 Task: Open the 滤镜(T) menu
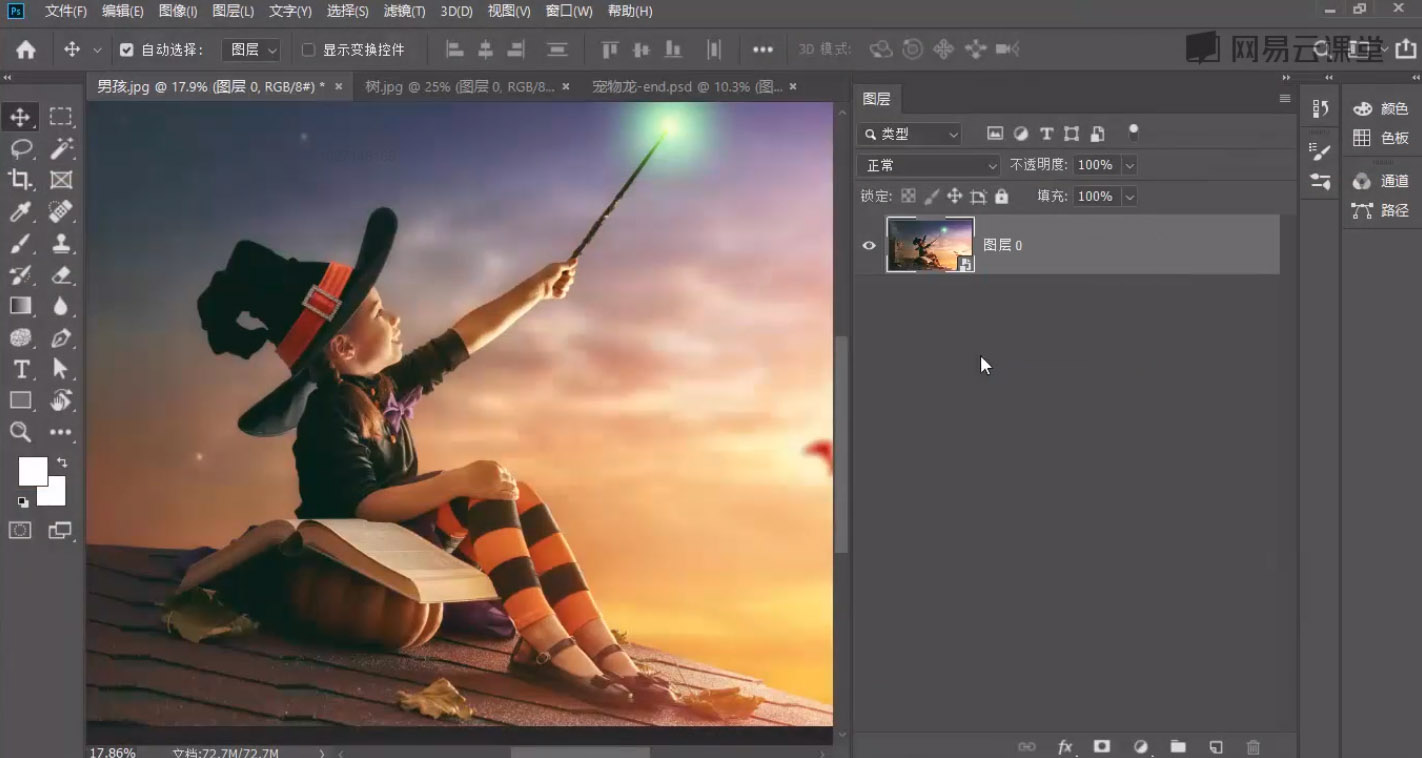pyautogui.click(x=405, y=11)
